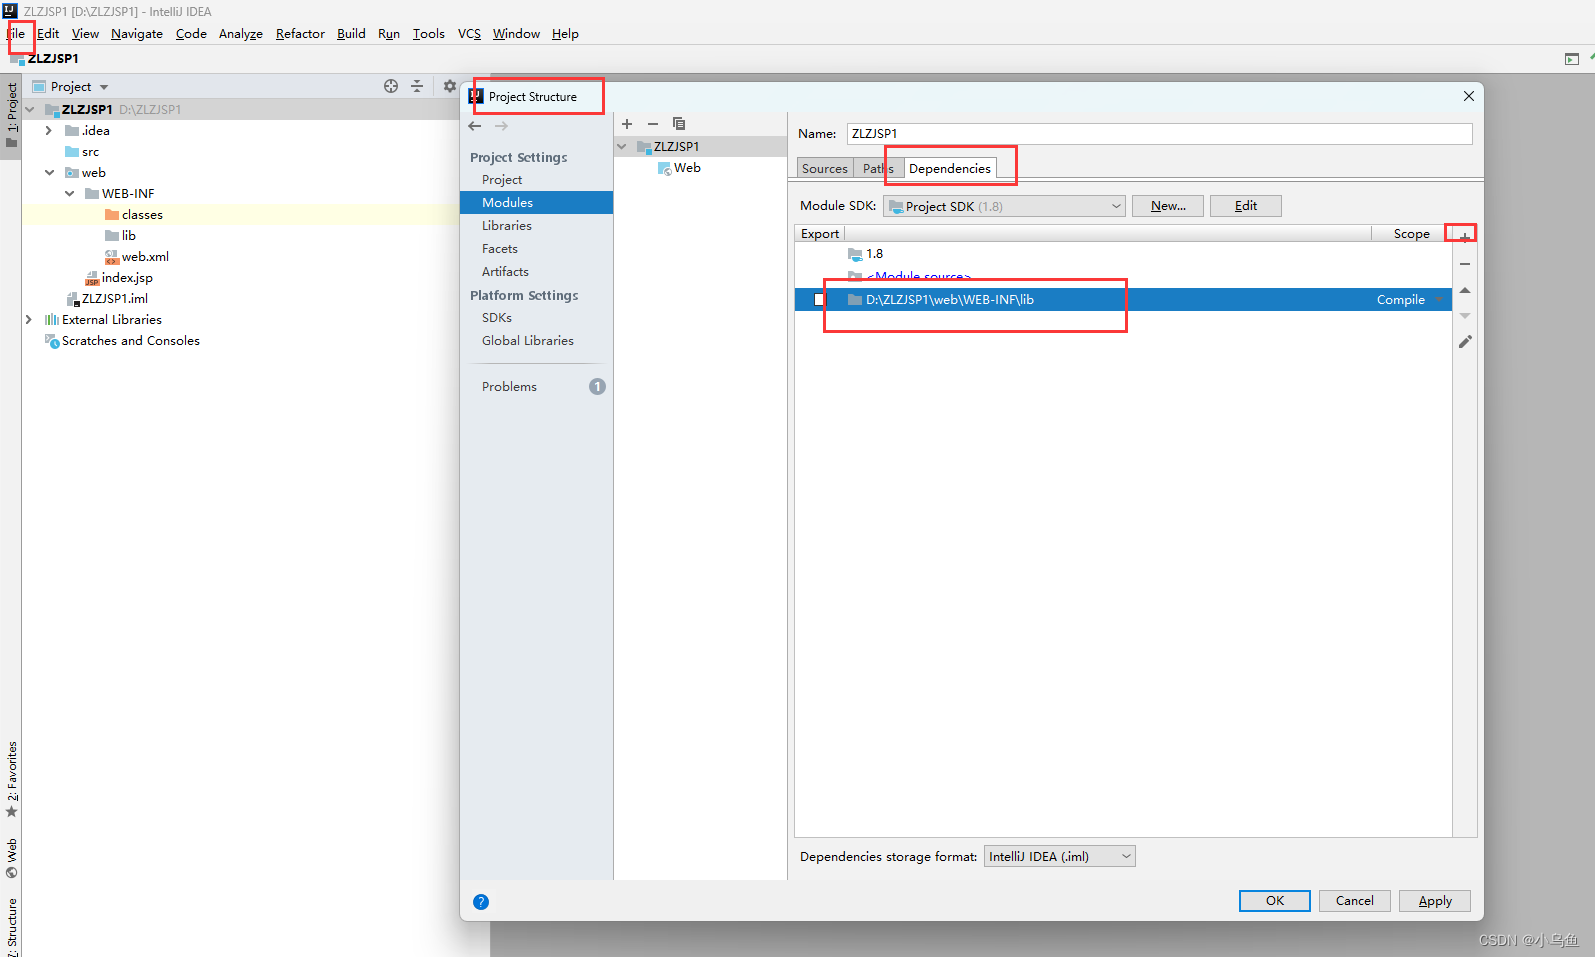Move dependency down with the arrow icon
This screenshot has height=957, width=1595.
click(1465, 316)
